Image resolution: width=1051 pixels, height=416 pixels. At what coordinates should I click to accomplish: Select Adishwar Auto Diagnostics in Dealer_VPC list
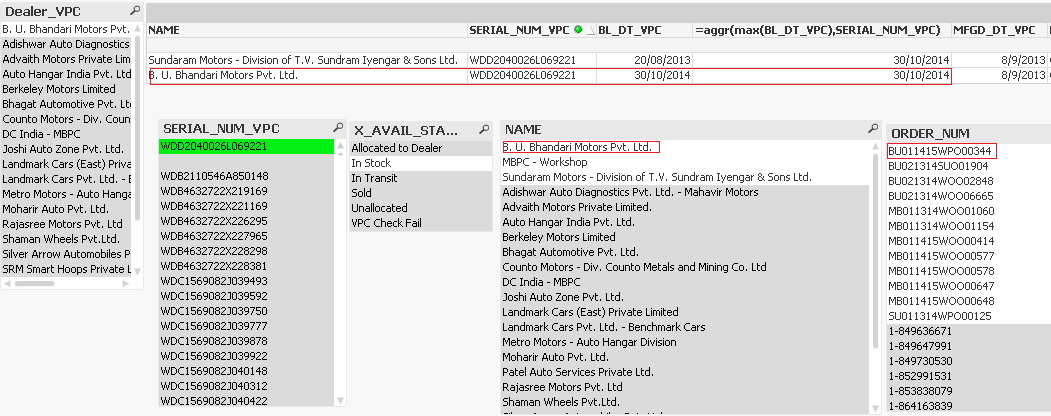coord(66,44)
